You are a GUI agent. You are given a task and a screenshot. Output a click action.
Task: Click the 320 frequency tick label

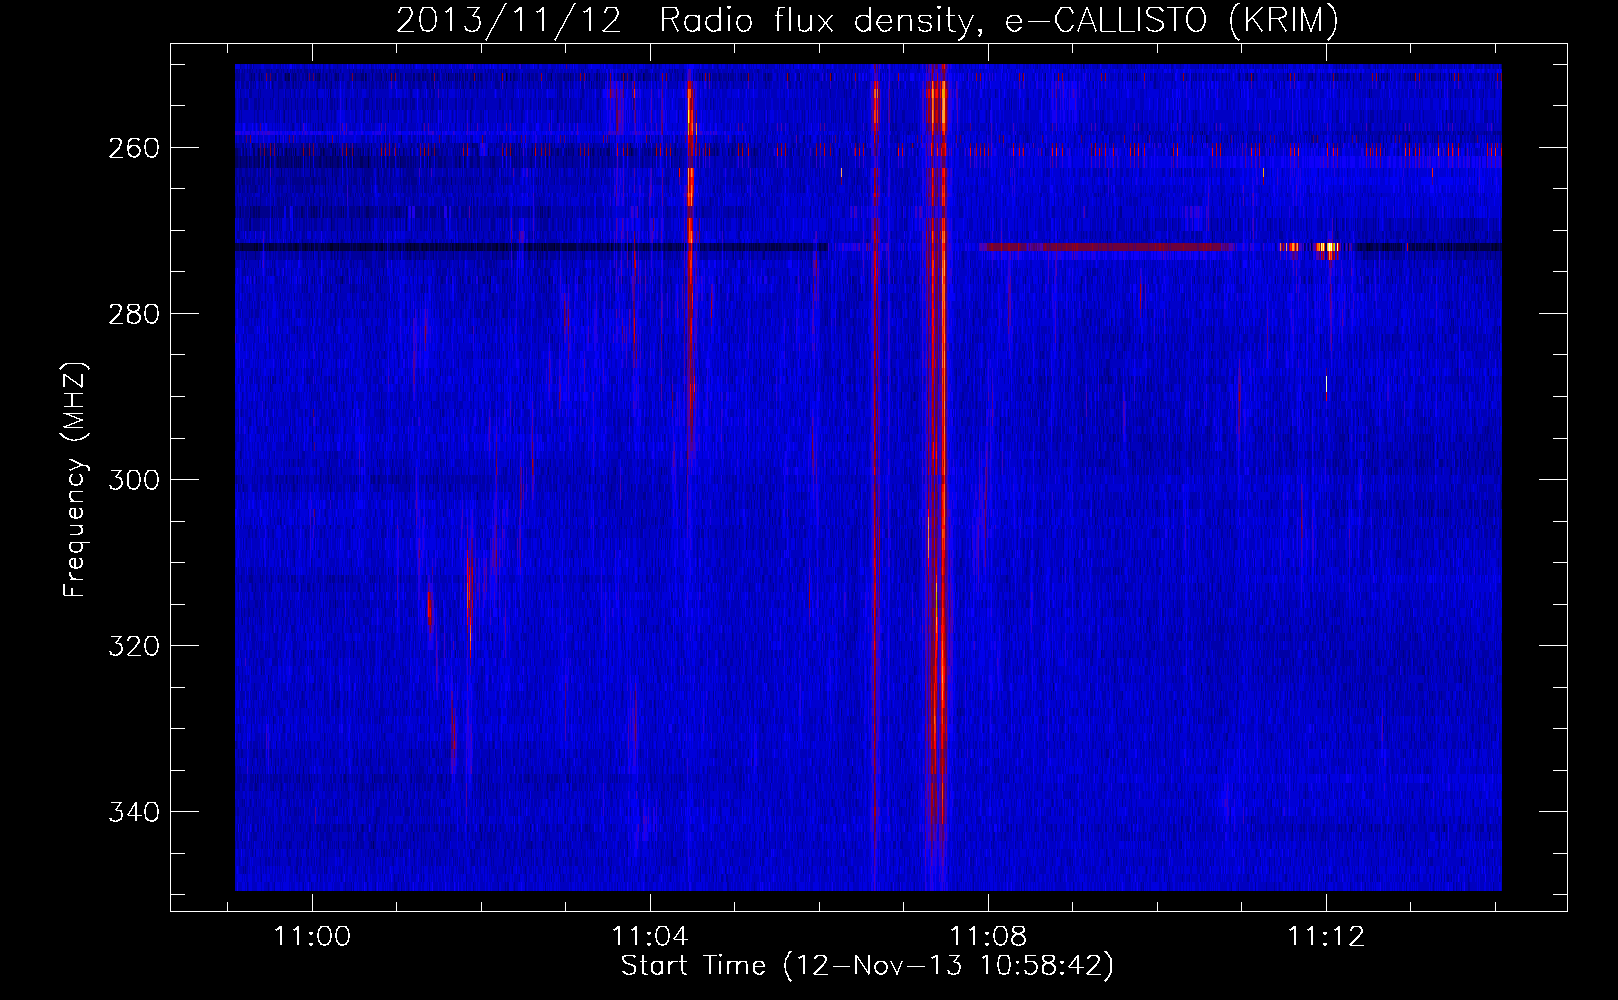point(133,646)
